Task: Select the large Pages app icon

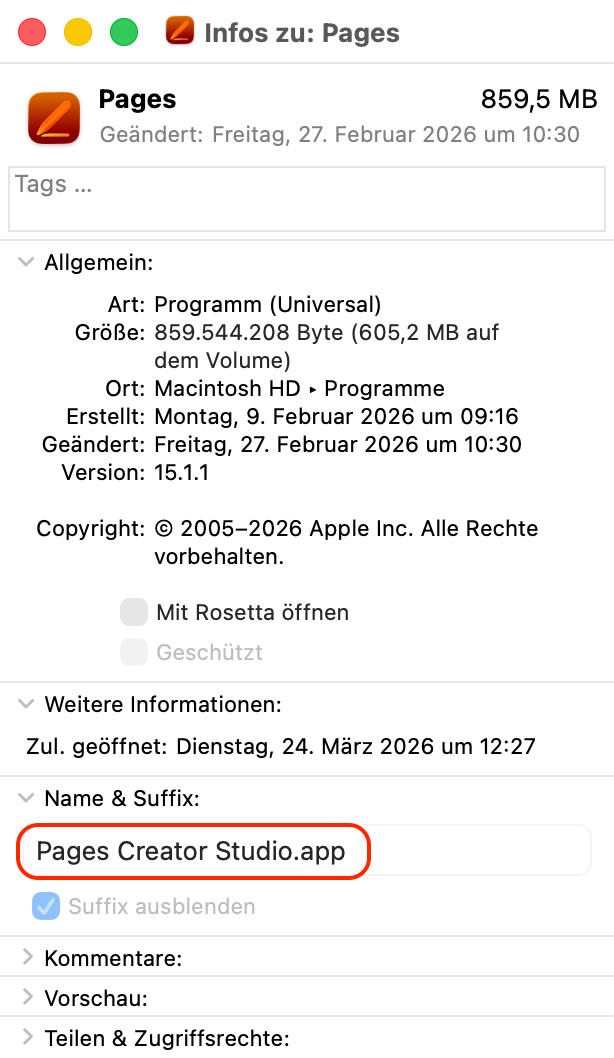Action: coord(54,117)
